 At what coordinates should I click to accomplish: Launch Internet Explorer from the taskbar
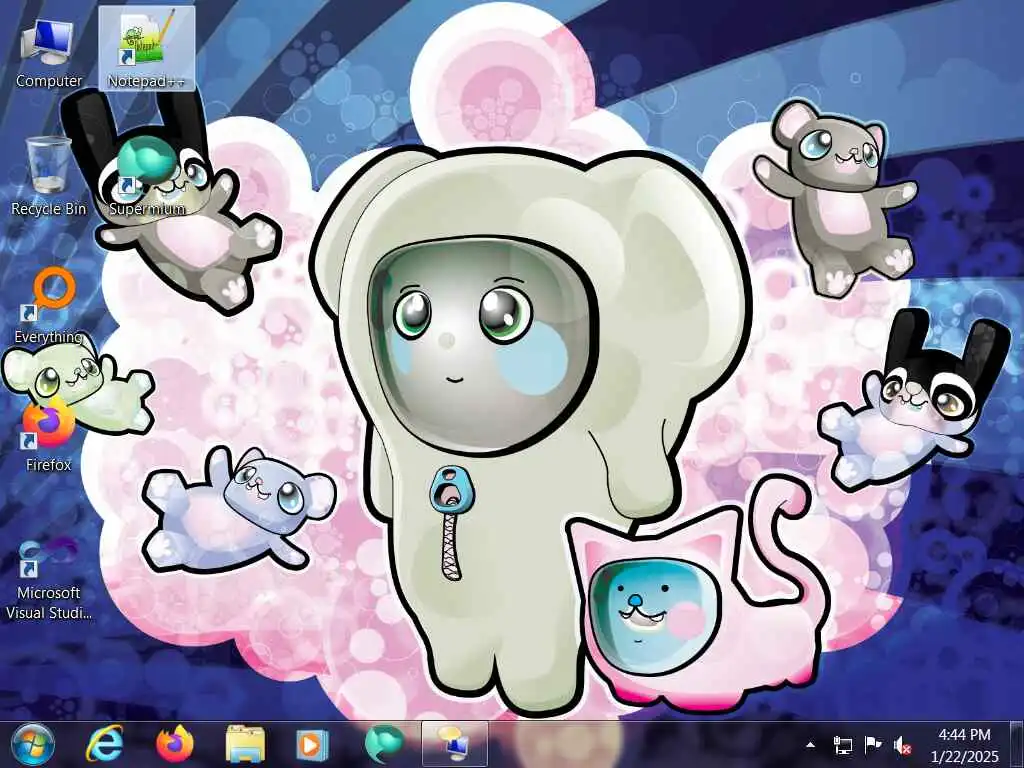point(105,744)
